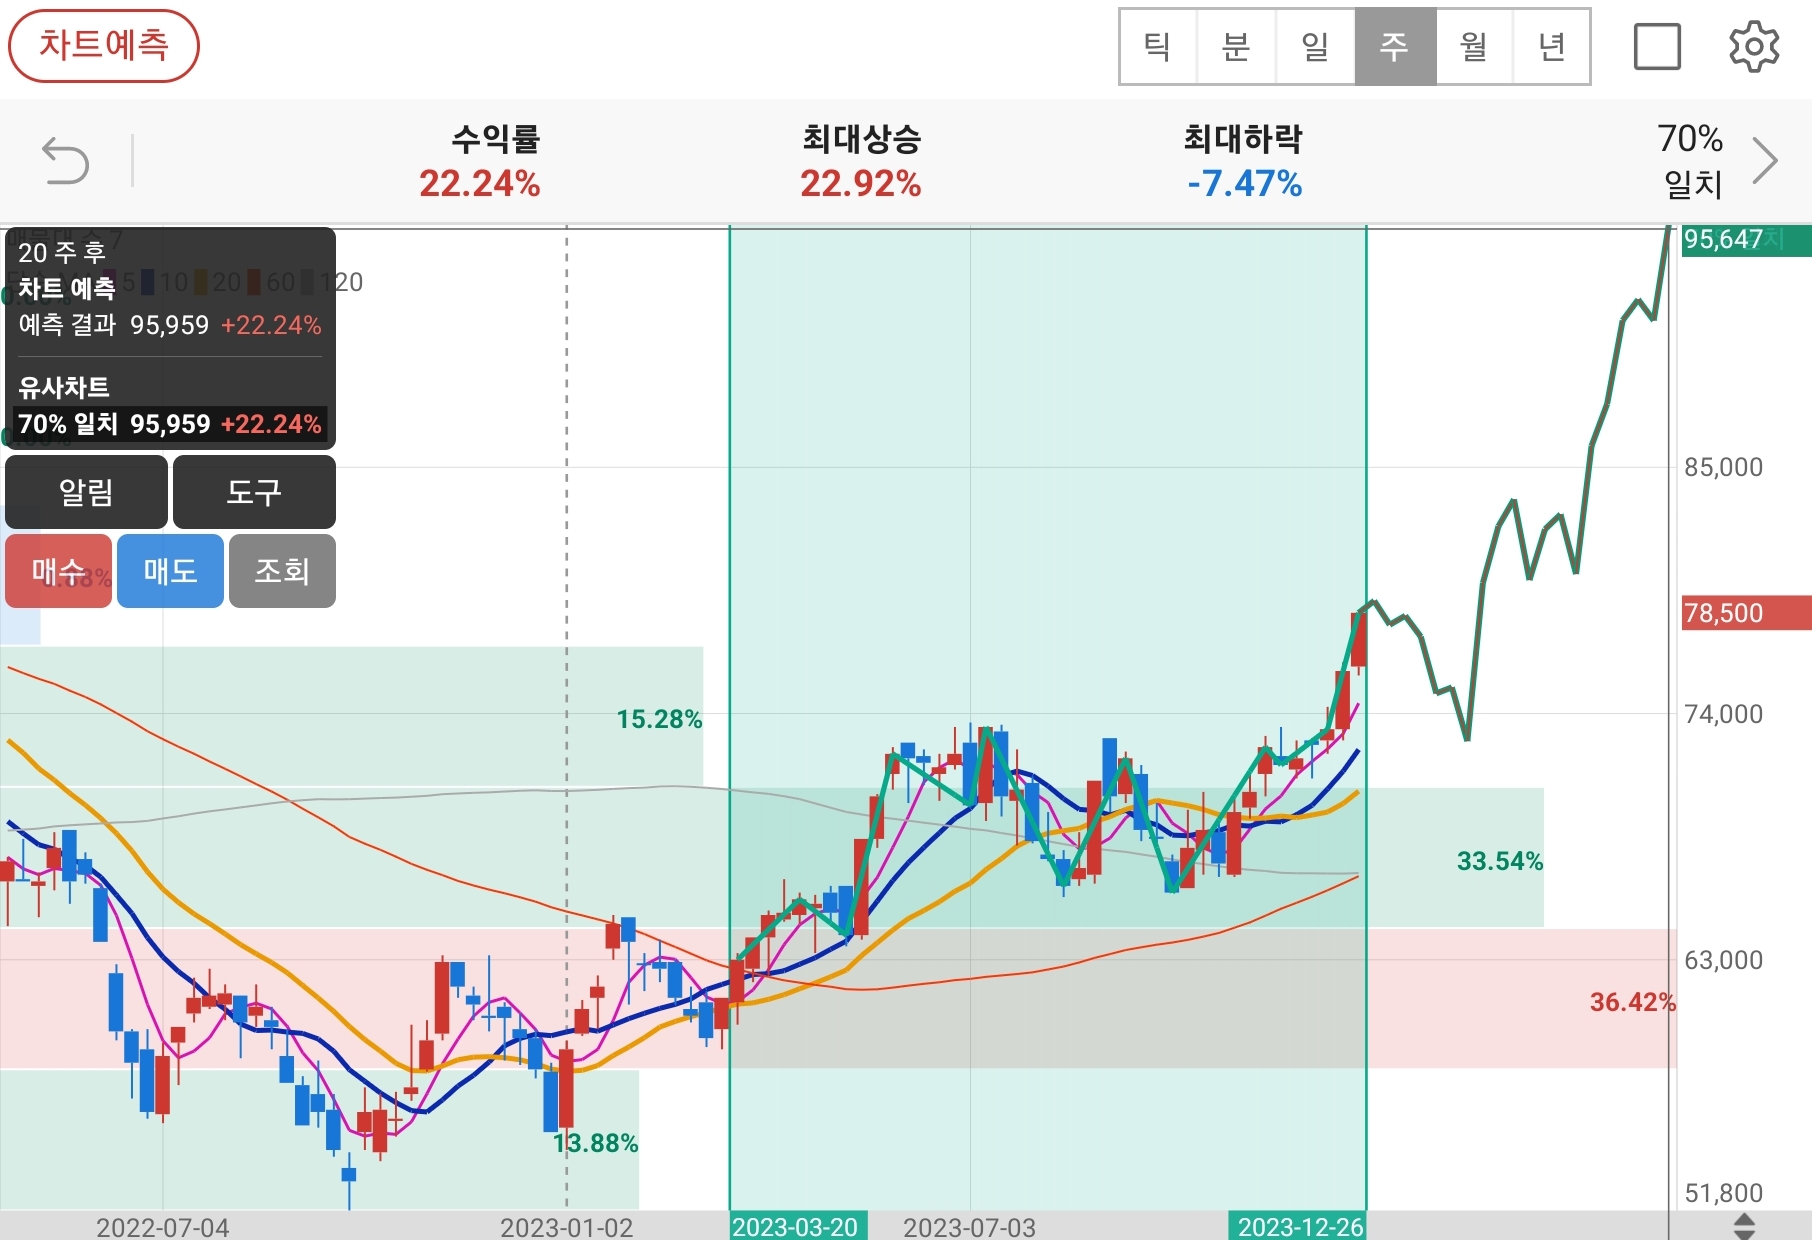Screen dimensions: 1812x1240
Task: Click the 70% 일치 match label
Action: point(1691,161)
